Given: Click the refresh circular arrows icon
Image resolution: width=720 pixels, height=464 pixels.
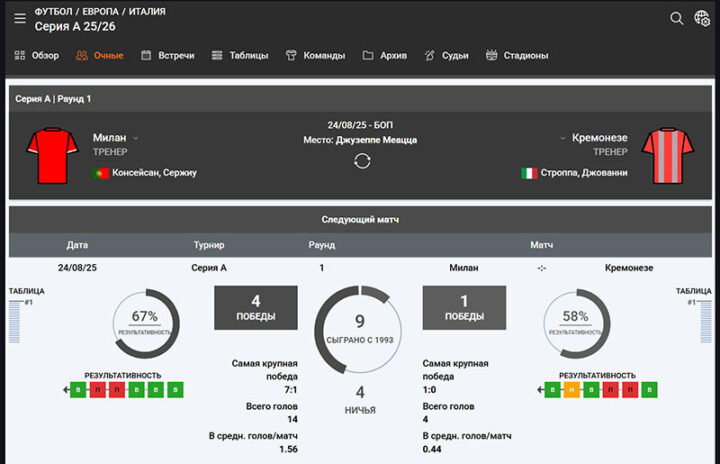Looking at the screenshot, I should tap(362, 161).
